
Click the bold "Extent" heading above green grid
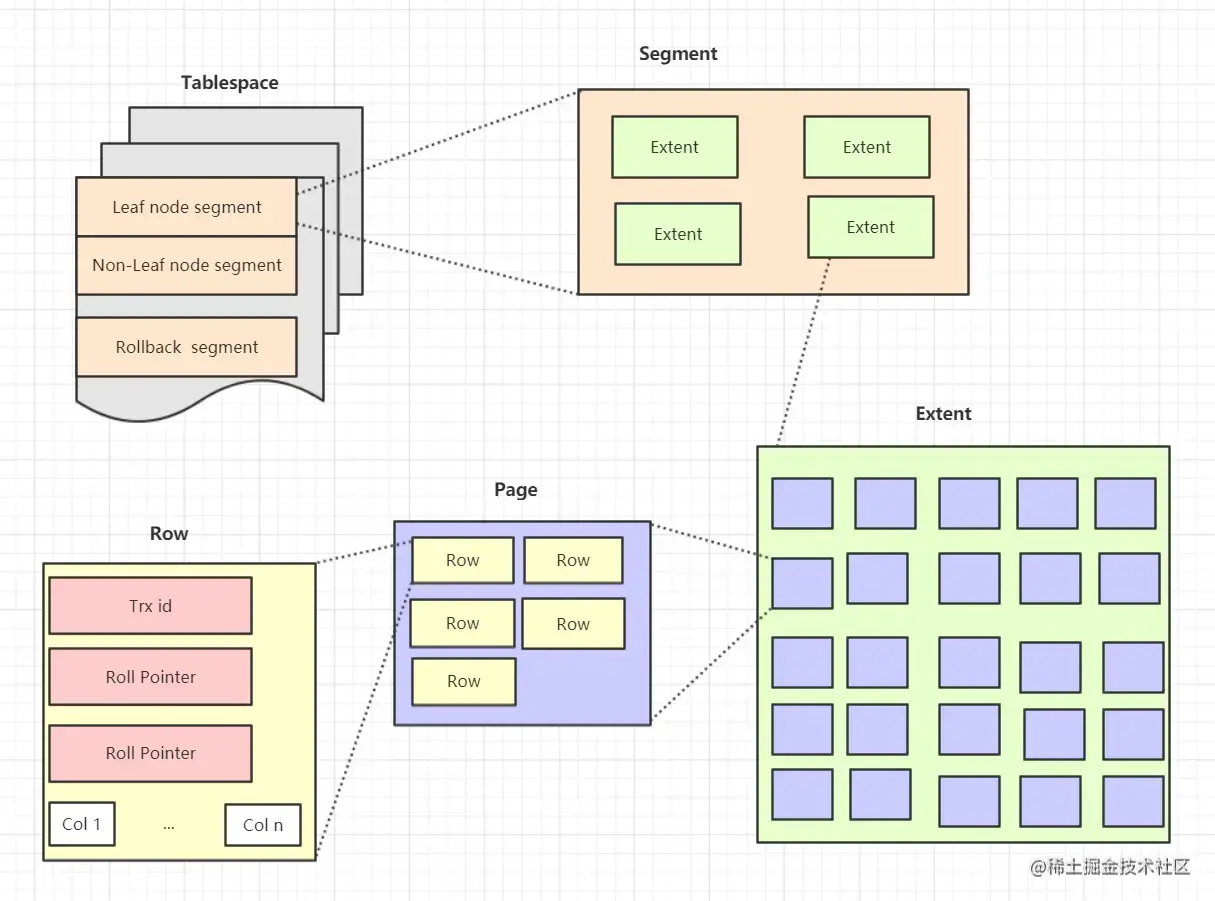(943, 414)
